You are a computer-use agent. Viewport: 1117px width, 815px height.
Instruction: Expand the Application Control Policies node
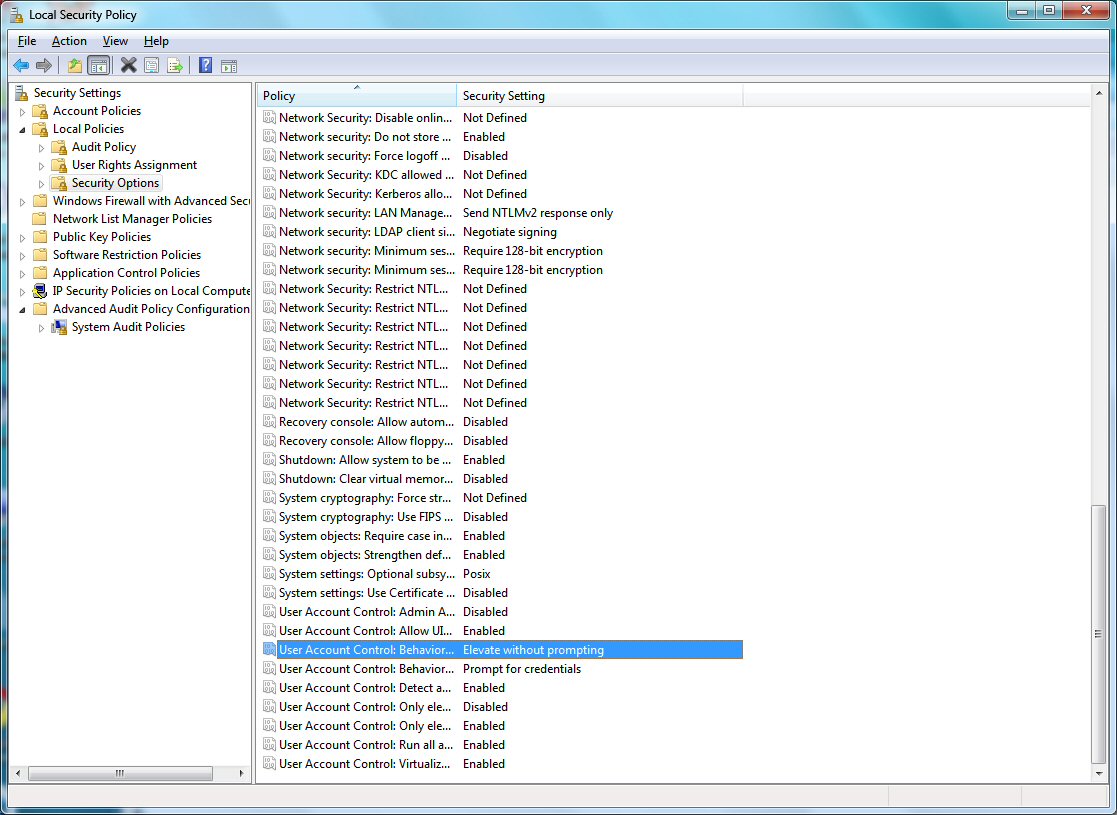[22, 274]
